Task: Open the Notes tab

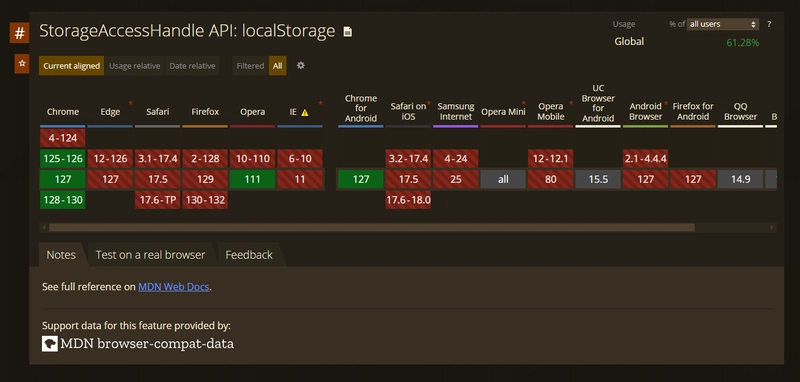Action: pyautogui.click(x=61, y=254)
